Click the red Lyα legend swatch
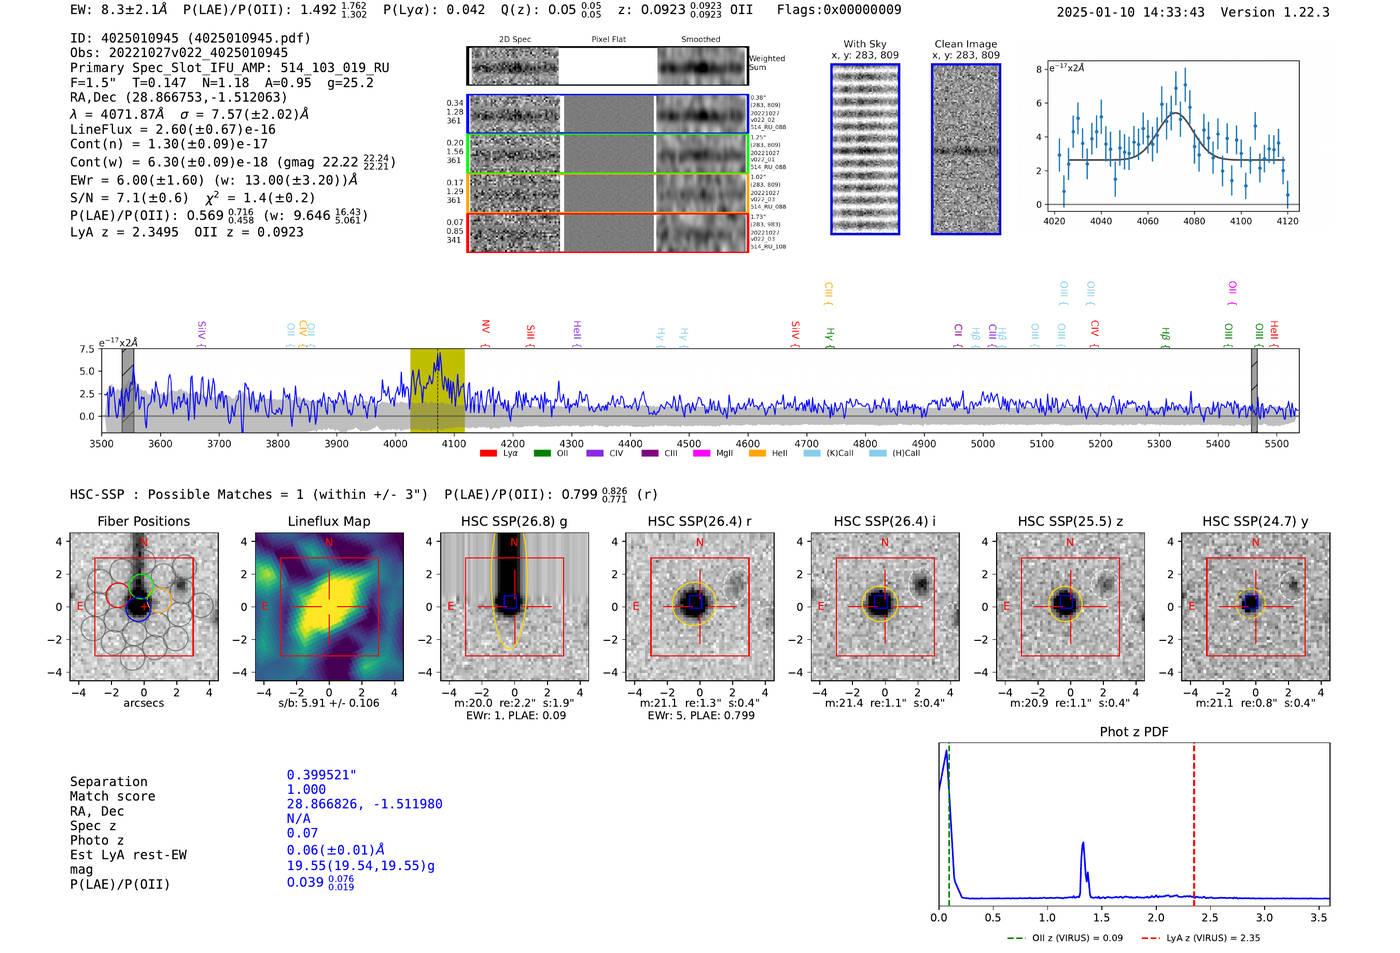The image size is (1400, 953). [x=488, y=454]
